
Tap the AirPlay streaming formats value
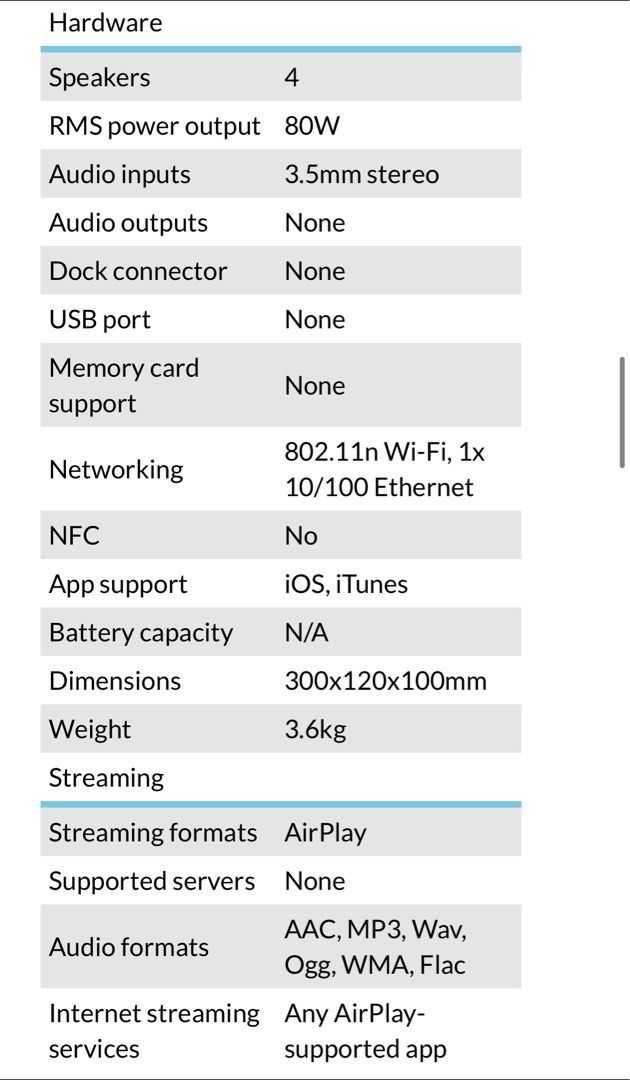tap(325, 832)
